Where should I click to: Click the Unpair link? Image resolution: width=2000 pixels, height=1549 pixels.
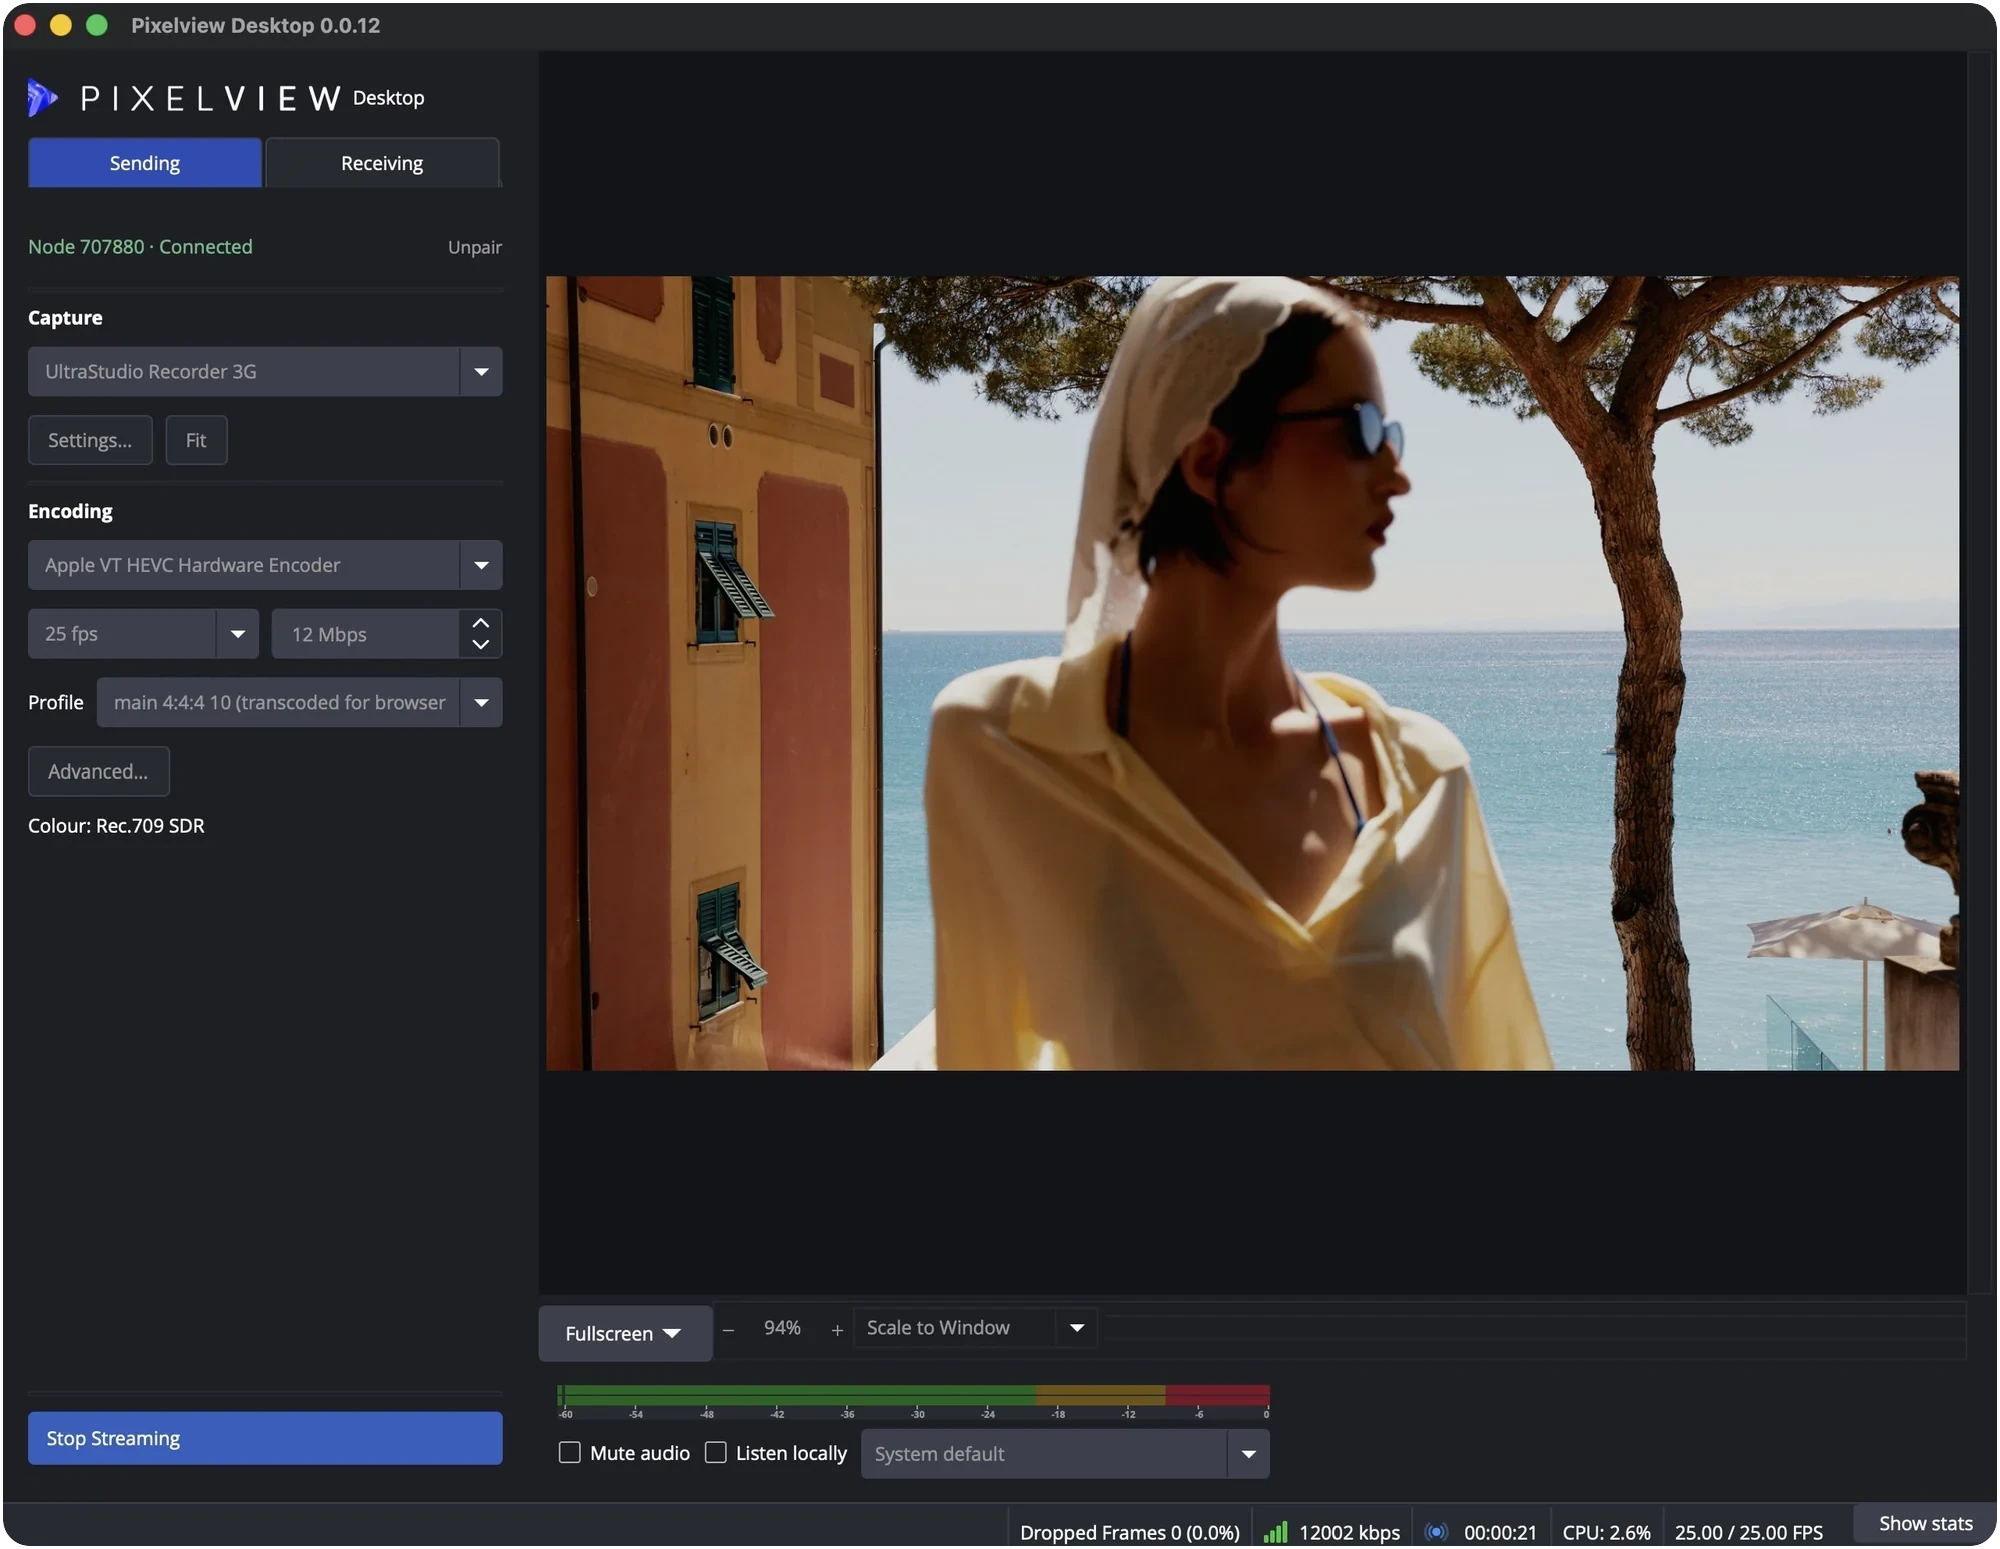click(x=474, y=247)
